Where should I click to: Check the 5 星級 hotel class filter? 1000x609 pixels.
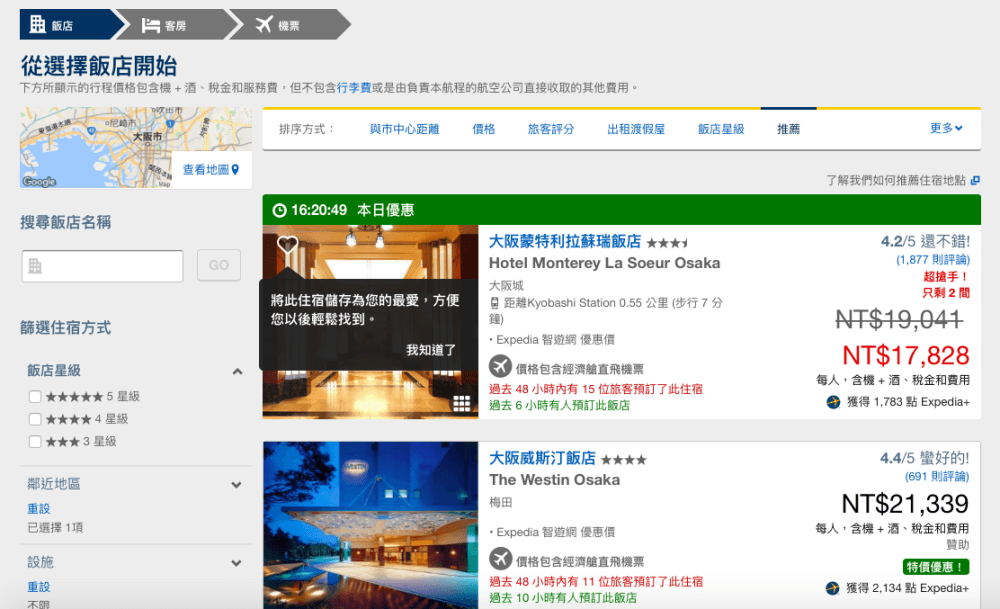click(x=35, y=397)
